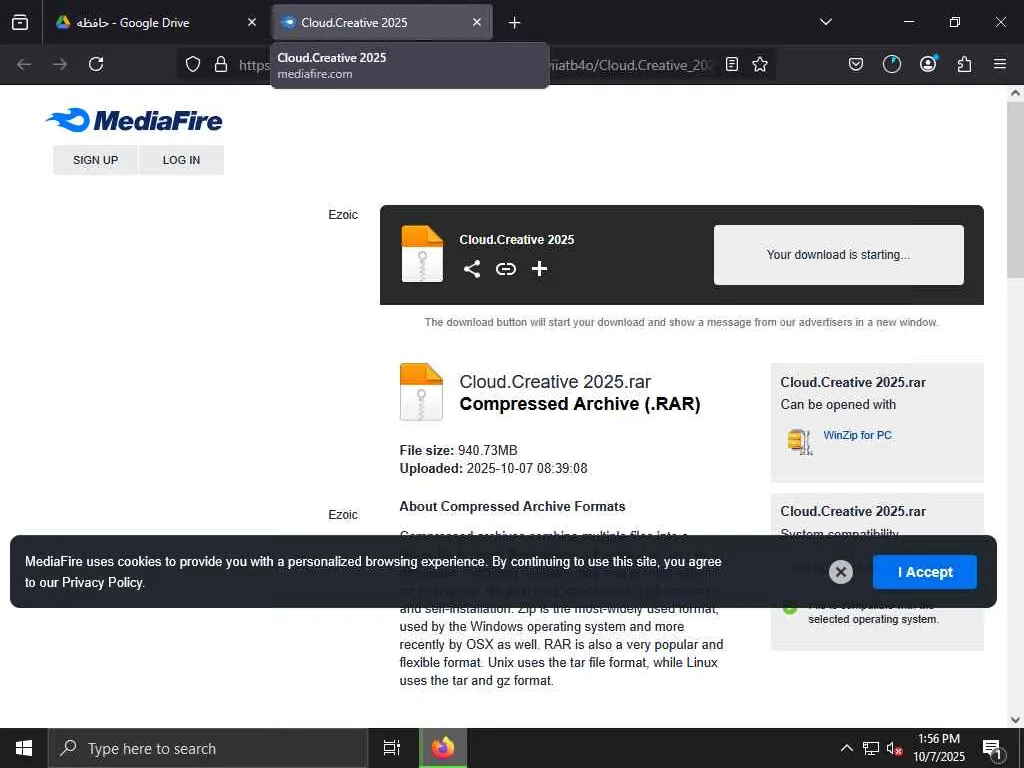
Task: Click the LOG IN button
Action: point(182,160)
